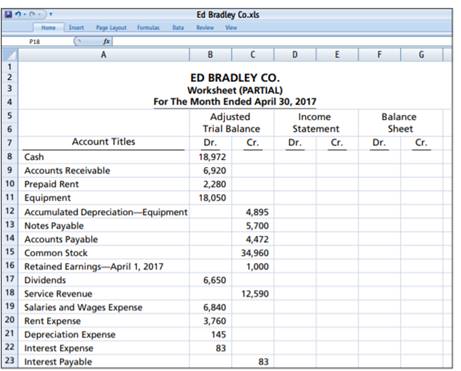The width and height of the screenshot is (461, 371).
Task: Select the 4,895 credit cell
Action: [x=253, y=212]
